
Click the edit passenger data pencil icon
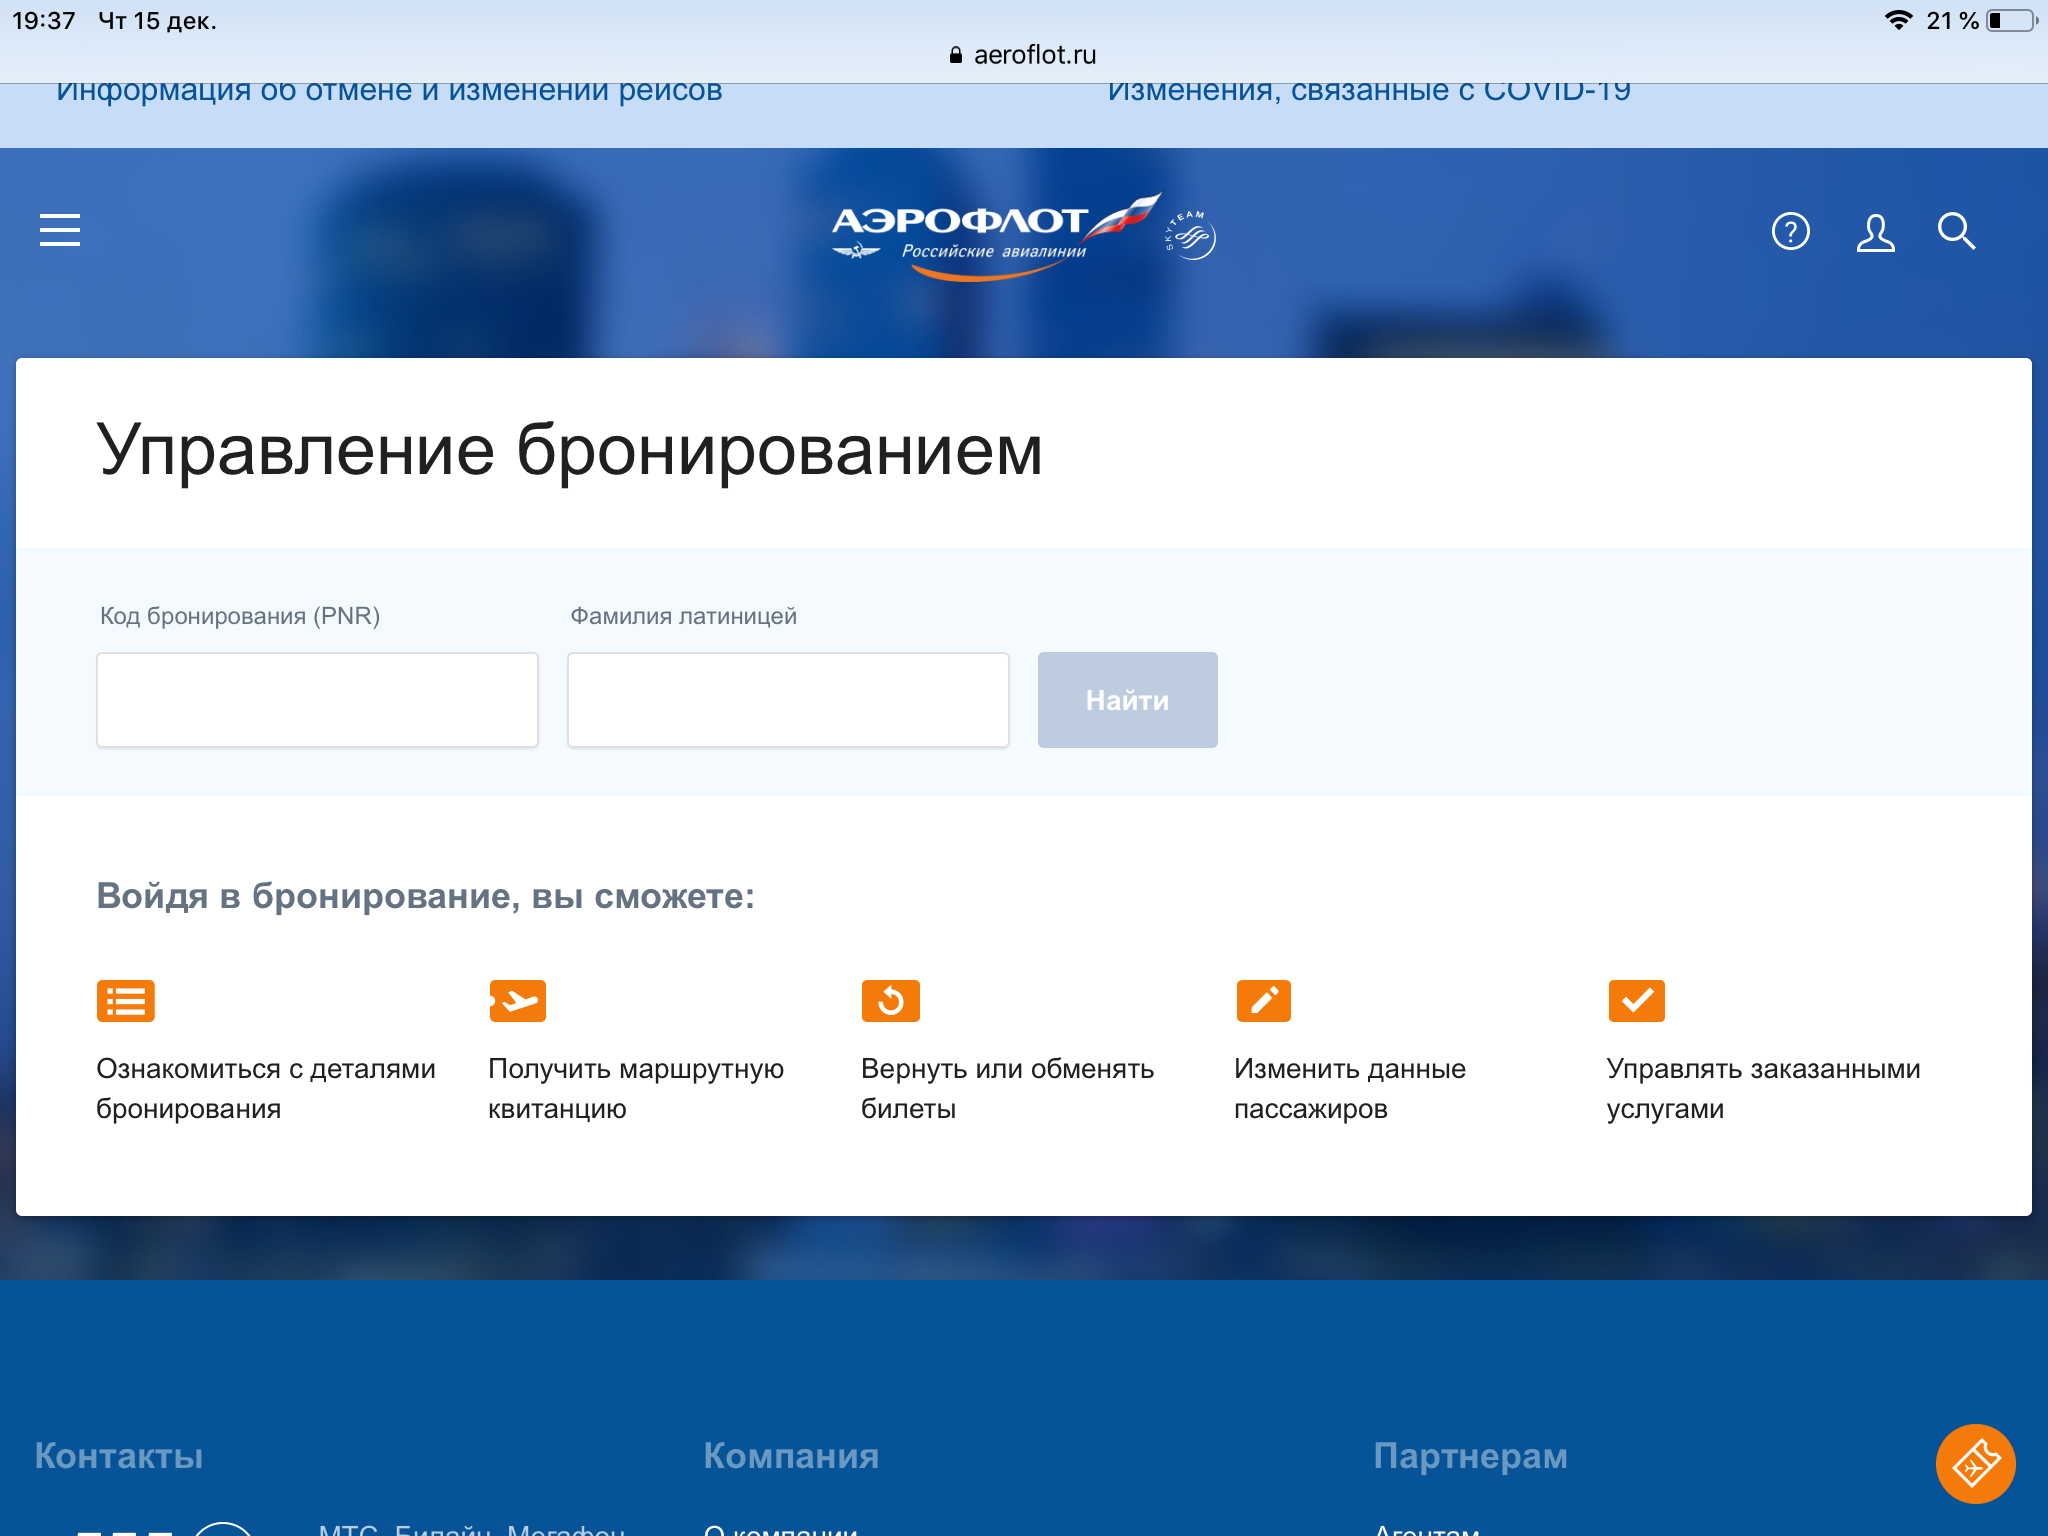1263,1001
